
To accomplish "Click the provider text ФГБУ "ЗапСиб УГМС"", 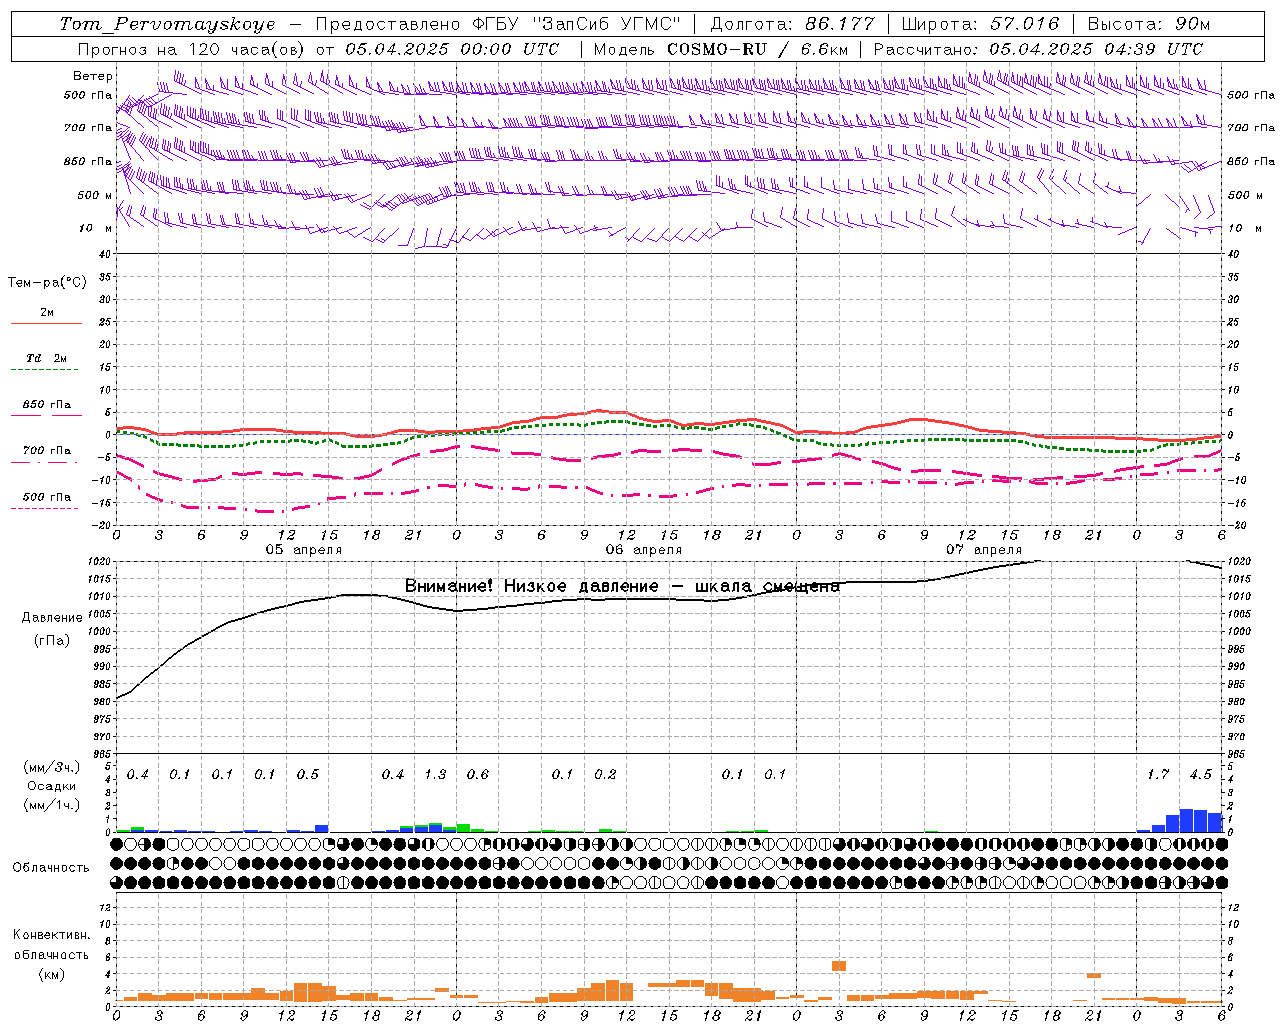I will (x=577, y=24).
